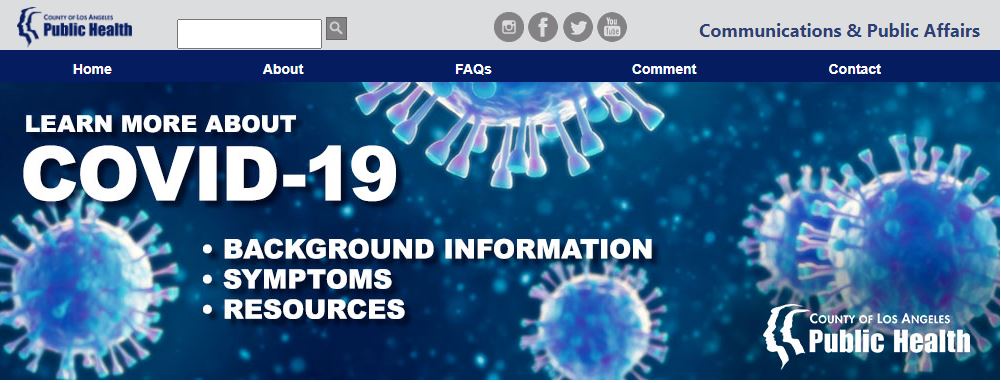
Task: Open the Contact navigation item
Action: point(854,69)
